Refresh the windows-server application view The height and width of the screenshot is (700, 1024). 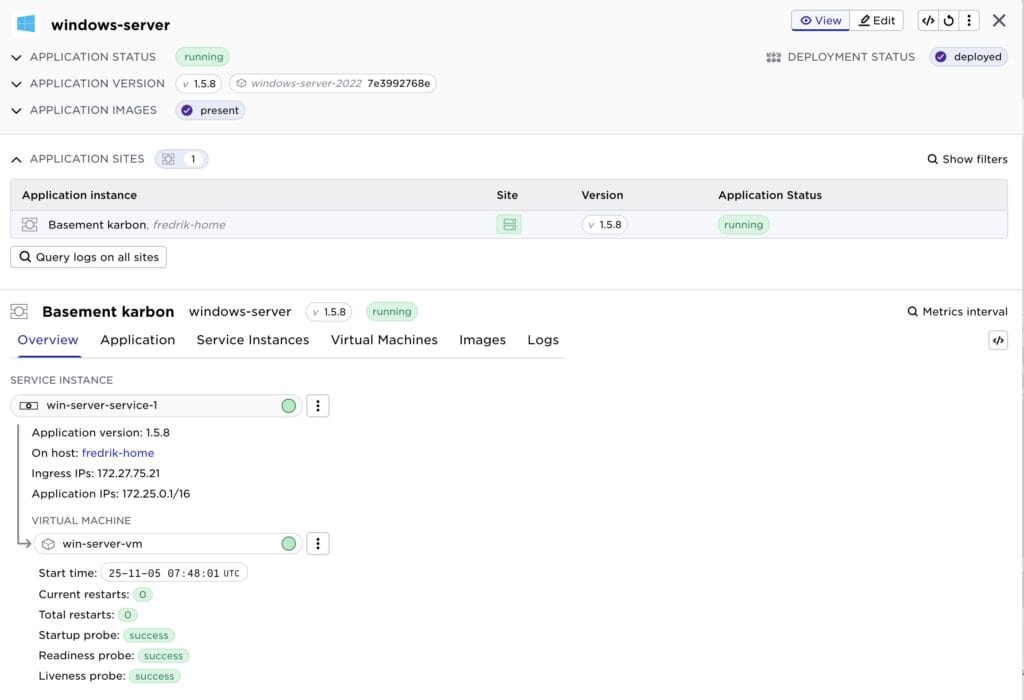point(949,20)
